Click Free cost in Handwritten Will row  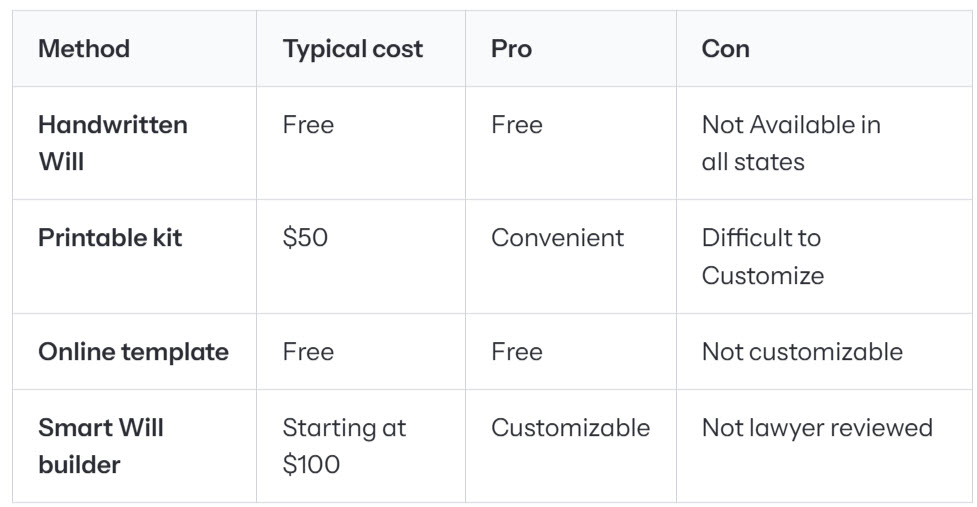coord(308,125)
